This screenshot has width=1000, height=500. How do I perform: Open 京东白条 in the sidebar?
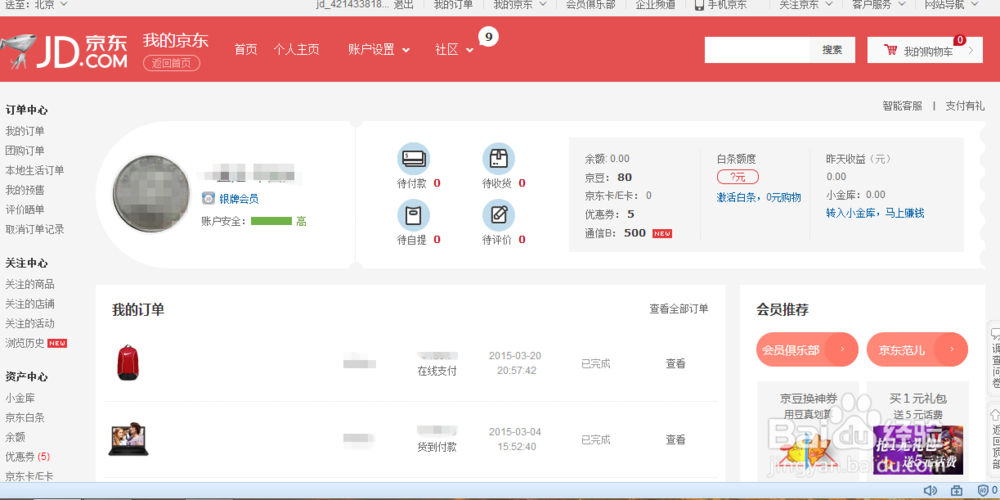(25, 418)
